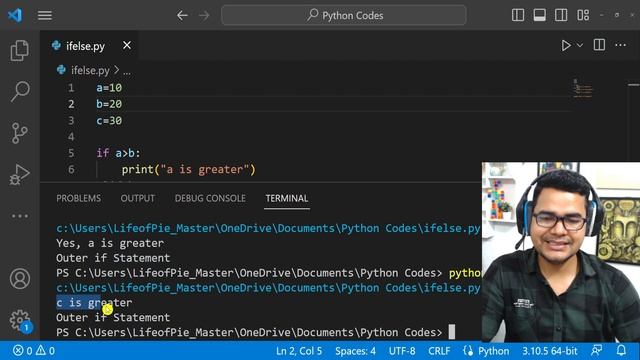Select the TERMINAL panel tab
This screenshot has height=360, width=640.
(x=287, y=198)
